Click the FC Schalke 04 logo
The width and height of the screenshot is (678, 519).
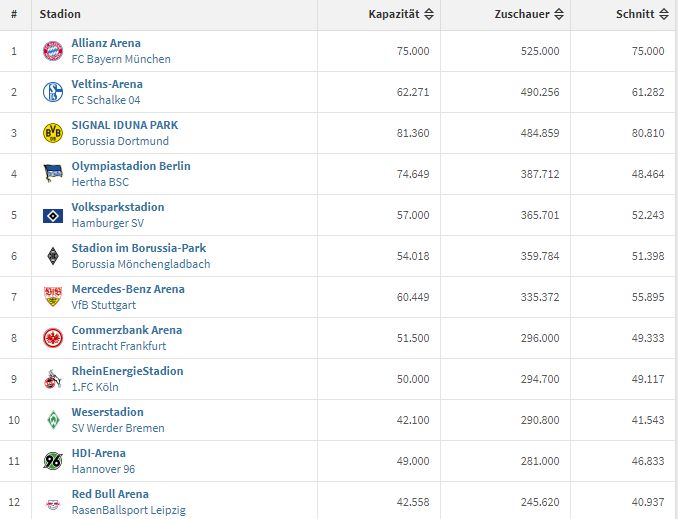[53, 92]
